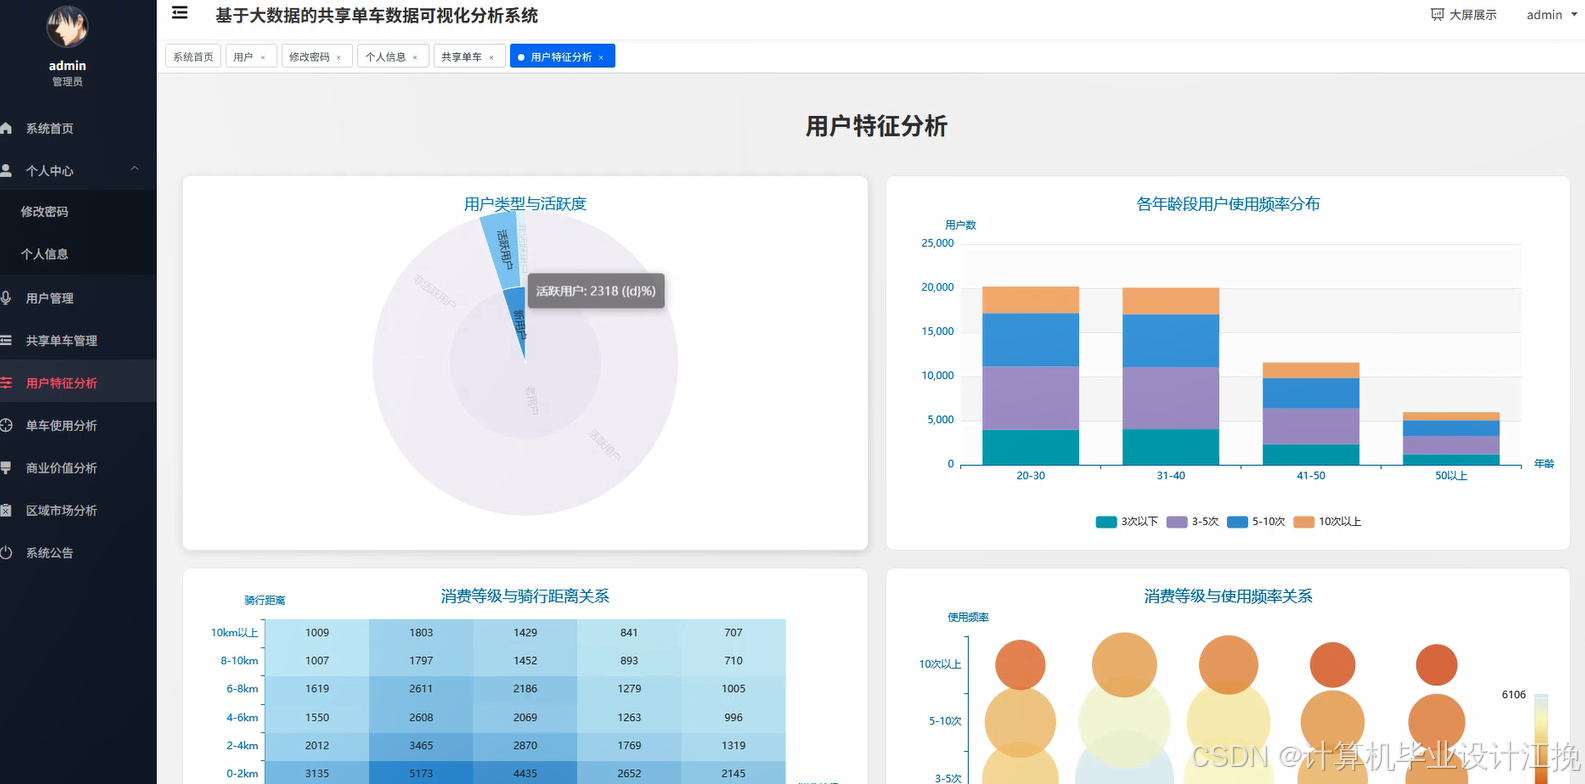1585x784 pixels.
Task: Click the 用户类型与活跃度 chart title
Action: click(525, 204)
